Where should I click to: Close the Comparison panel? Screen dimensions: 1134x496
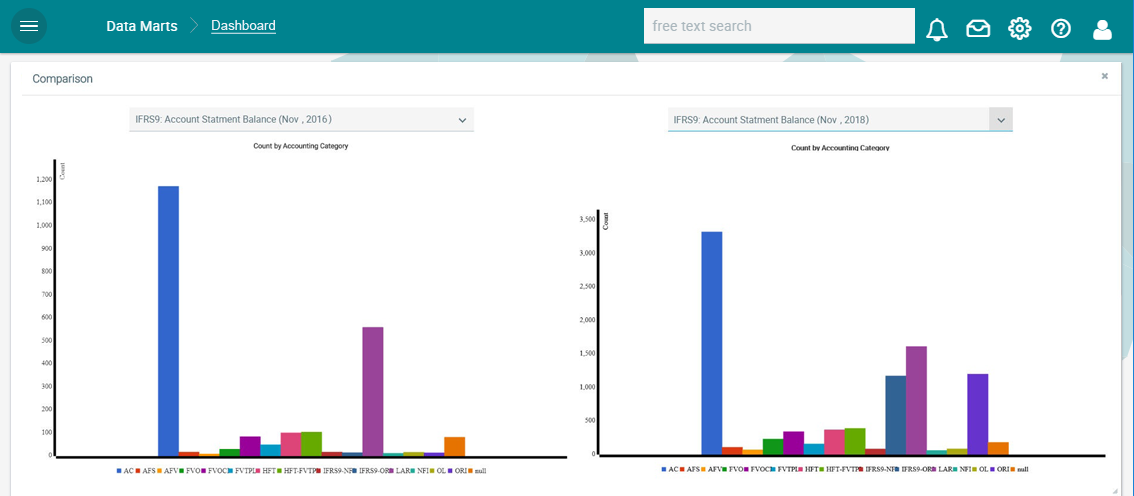[x=1104, y=76]
